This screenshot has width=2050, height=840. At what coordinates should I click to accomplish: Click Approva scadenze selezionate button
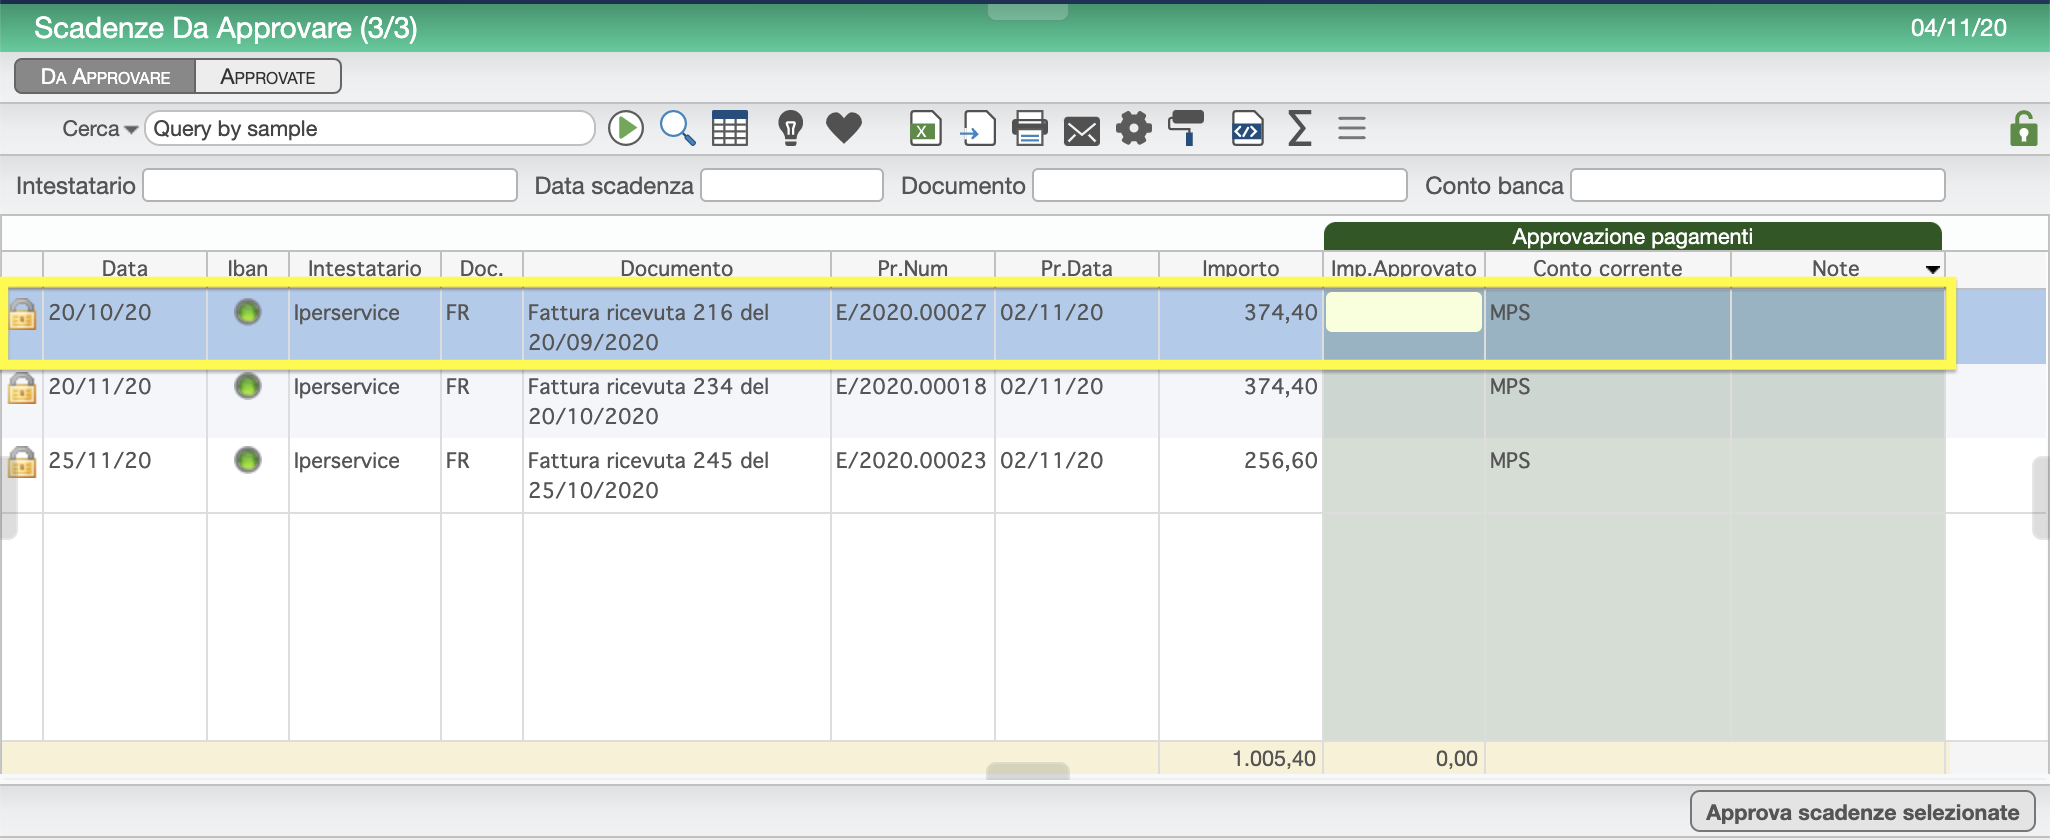point(1862,812)
